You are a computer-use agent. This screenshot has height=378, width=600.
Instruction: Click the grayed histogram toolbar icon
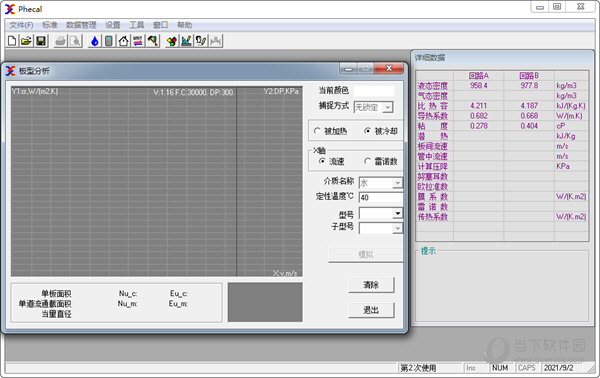215,41
